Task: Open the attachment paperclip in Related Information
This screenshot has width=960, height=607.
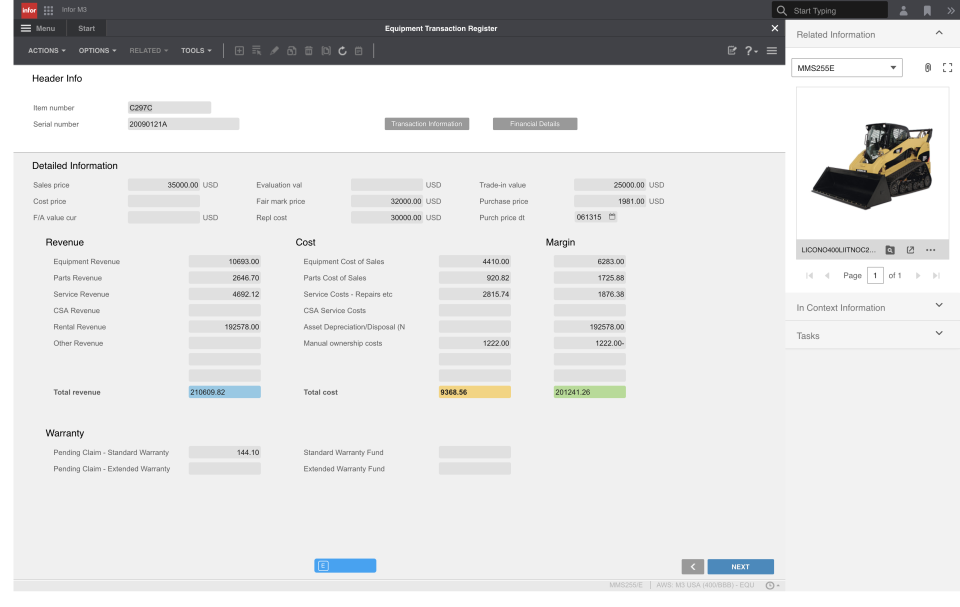Action: coord(929,67)
